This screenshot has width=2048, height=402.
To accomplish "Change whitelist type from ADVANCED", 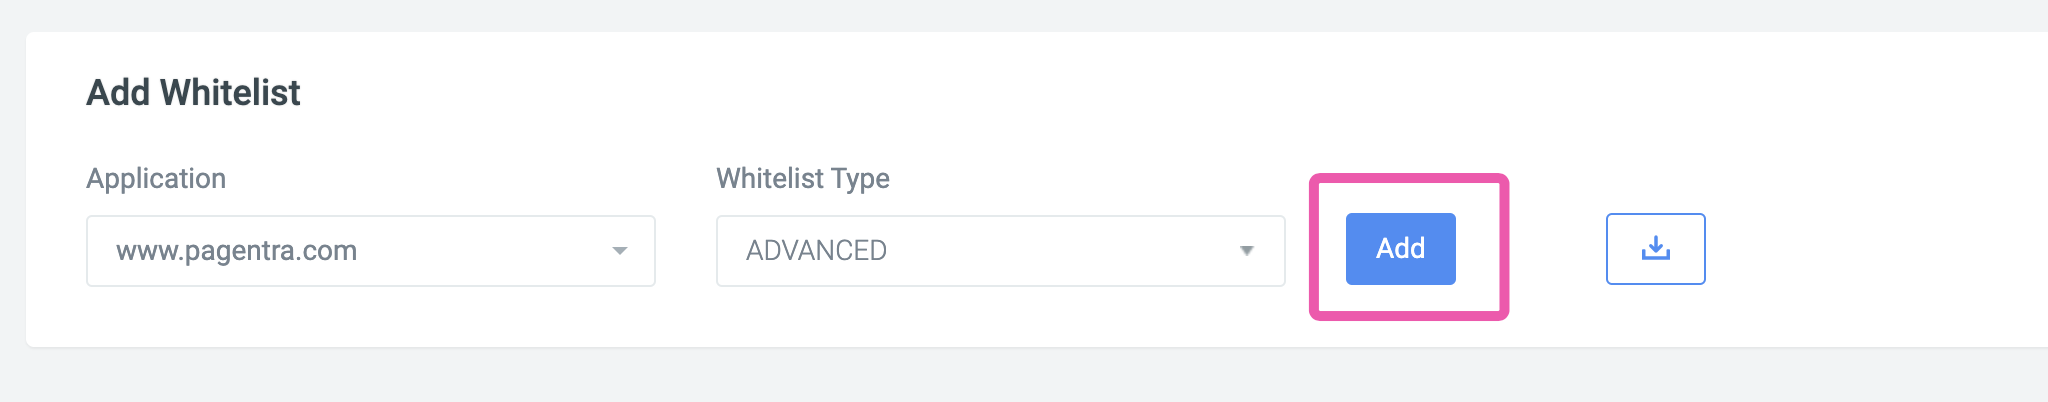I will (x=1000, y=251).
